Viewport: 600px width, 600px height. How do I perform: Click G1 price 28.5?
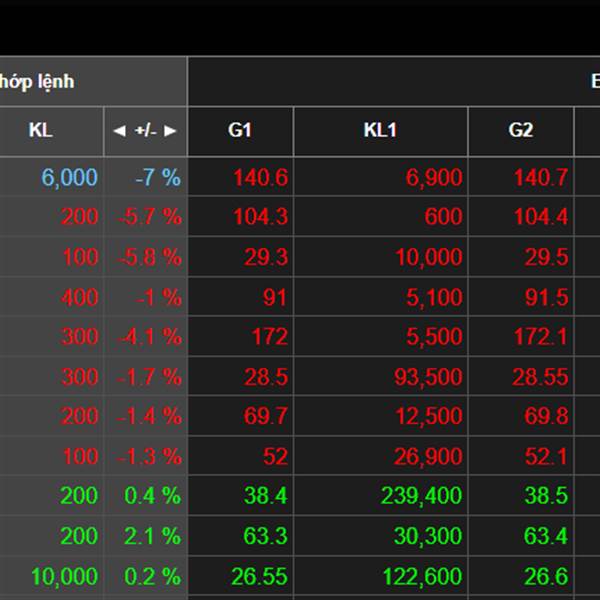(x=266, y=377)
